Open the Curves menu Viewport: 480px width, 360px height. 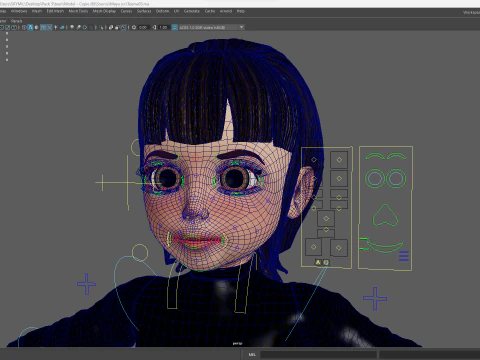[126, 11]
